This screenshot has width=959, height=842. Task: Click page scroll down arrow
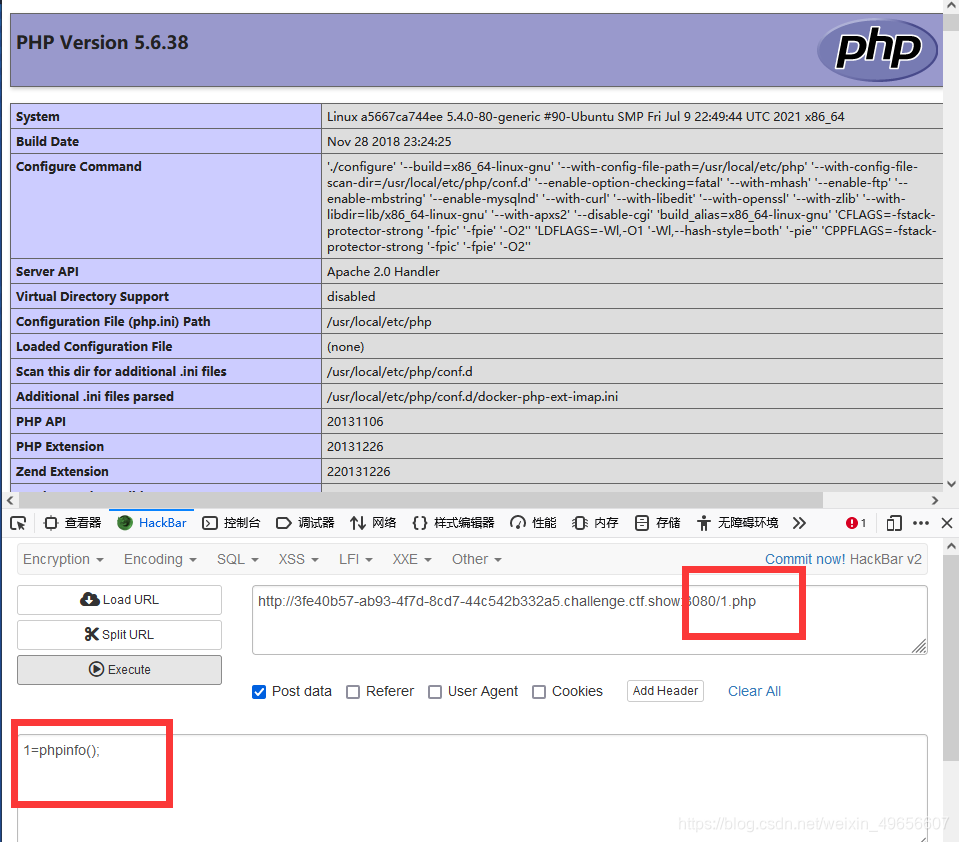pyautogui.click(x=951, y=484)
